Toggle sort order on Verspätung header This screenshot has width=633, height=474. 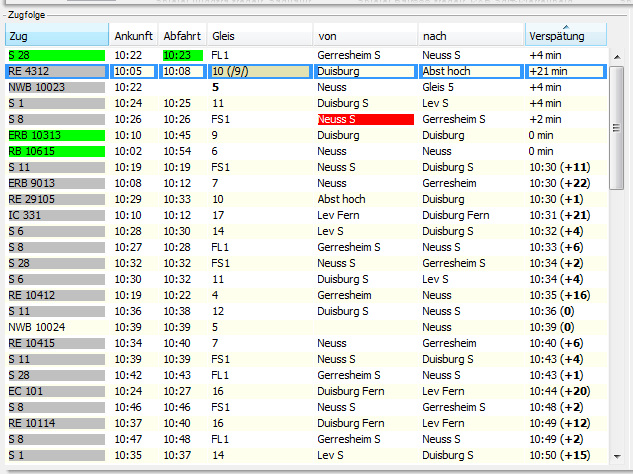[565, 36]
